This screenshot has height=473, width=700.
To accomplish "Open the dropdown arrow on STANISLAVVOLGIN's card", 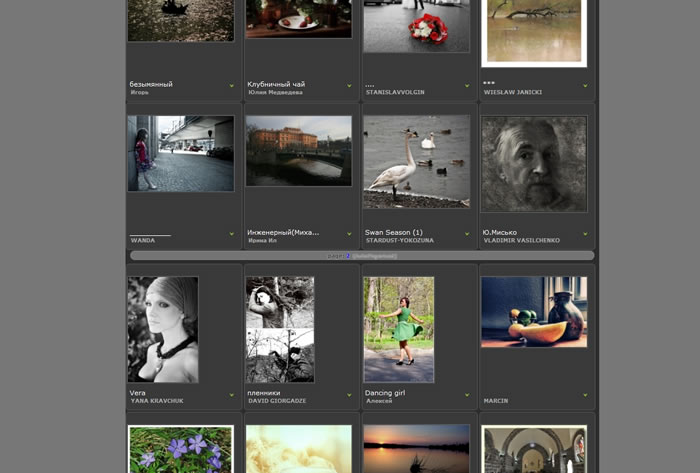I will coord(467,86).
